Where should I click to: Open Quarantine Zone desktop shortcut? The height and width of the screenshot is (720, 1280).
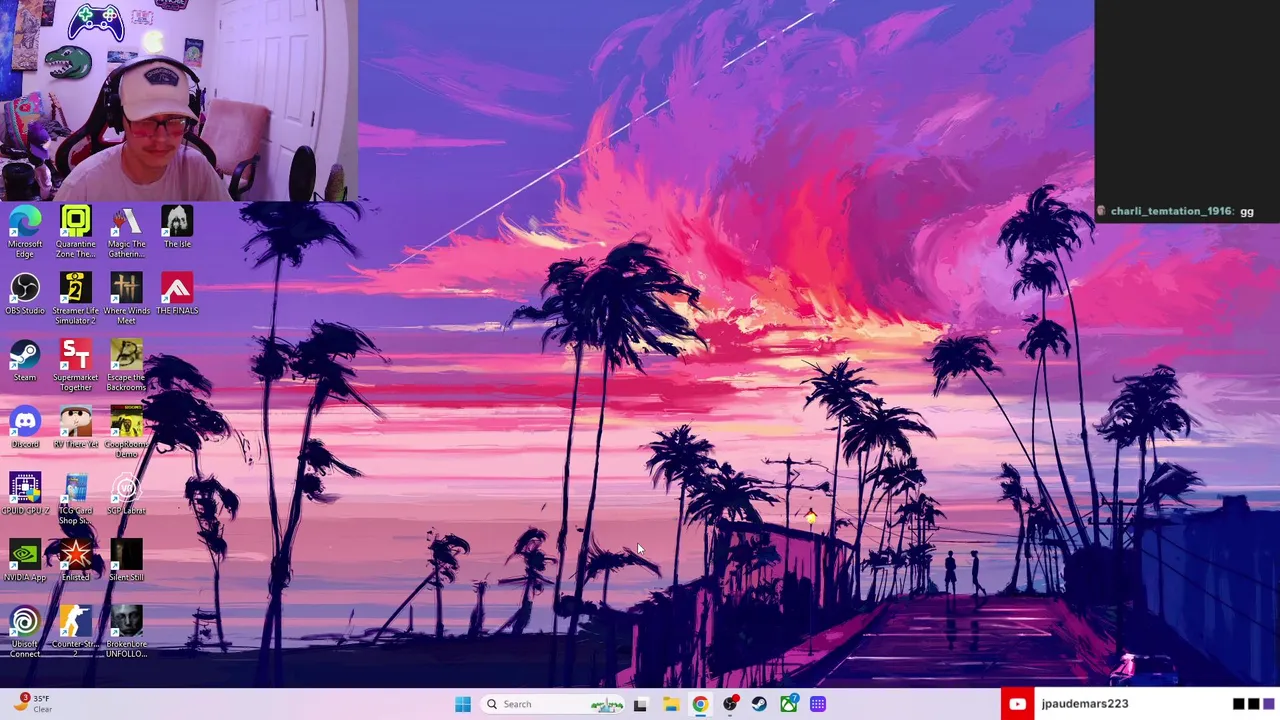(75, 231)
